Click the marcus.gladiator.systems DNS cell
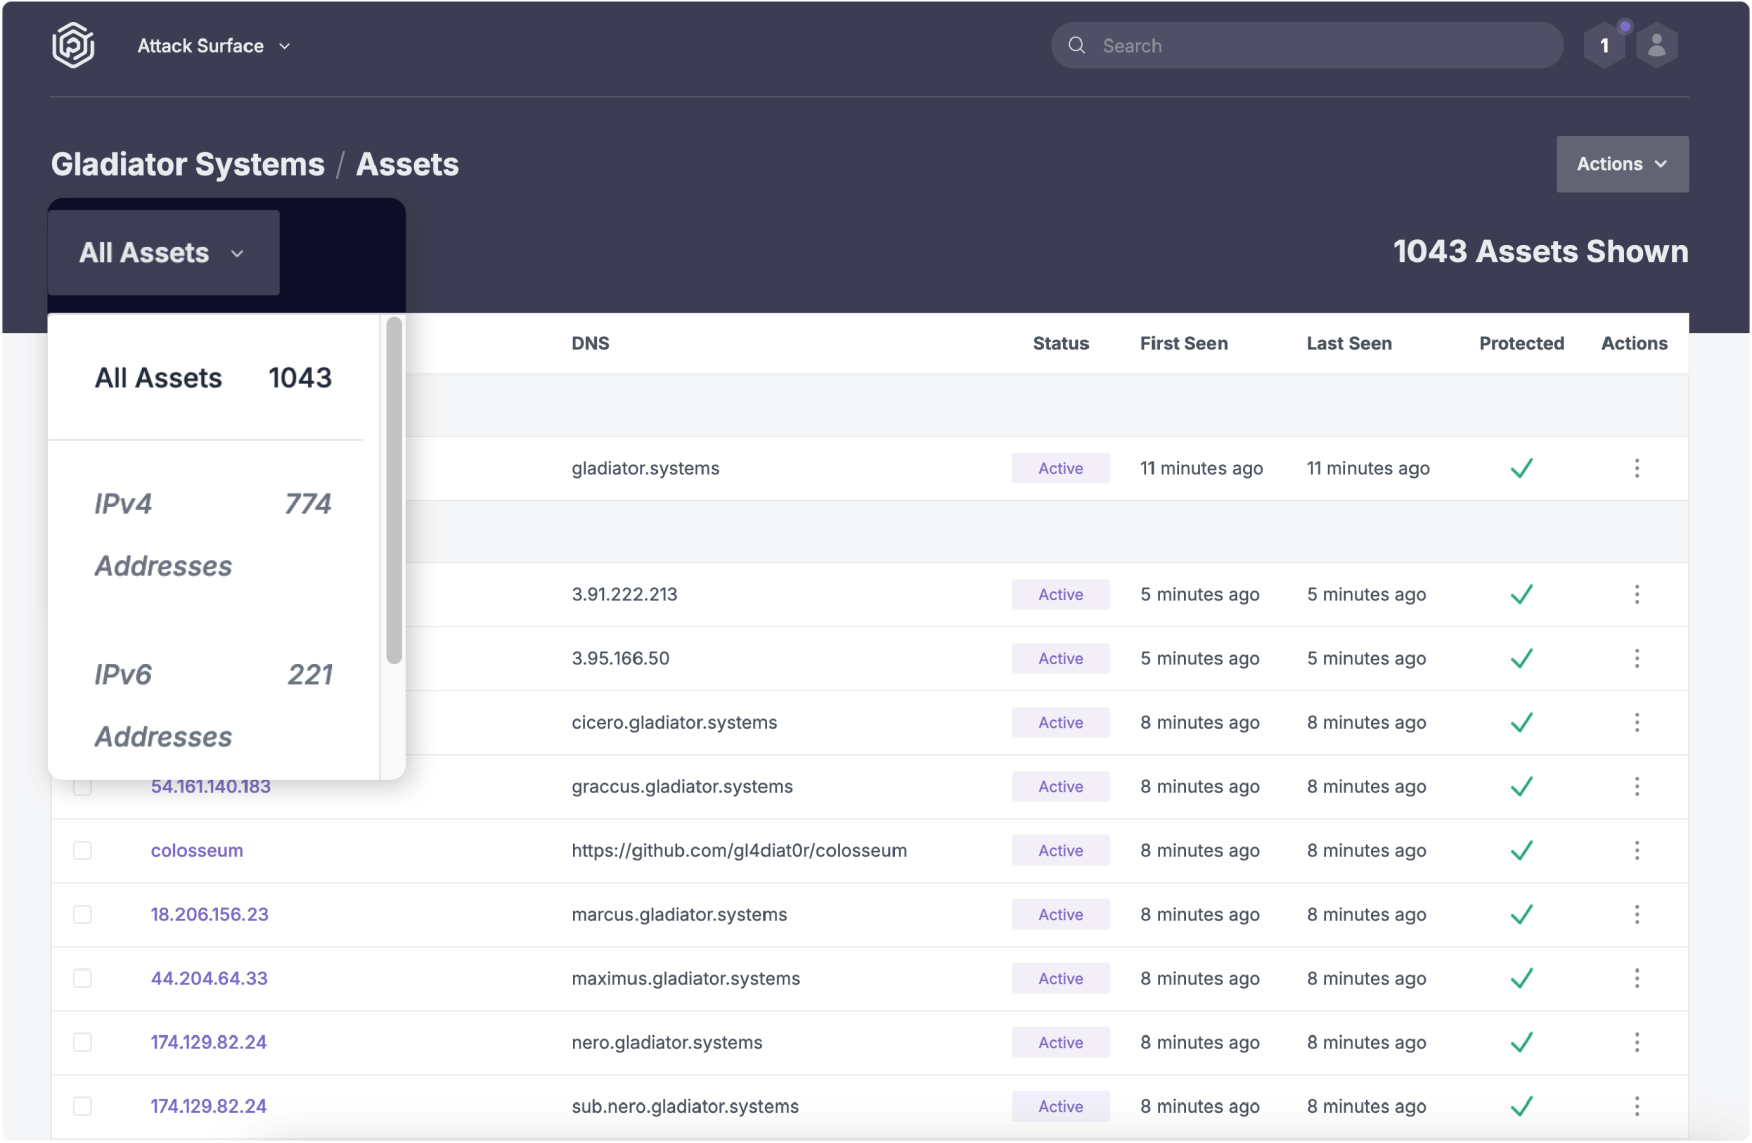 679,914
